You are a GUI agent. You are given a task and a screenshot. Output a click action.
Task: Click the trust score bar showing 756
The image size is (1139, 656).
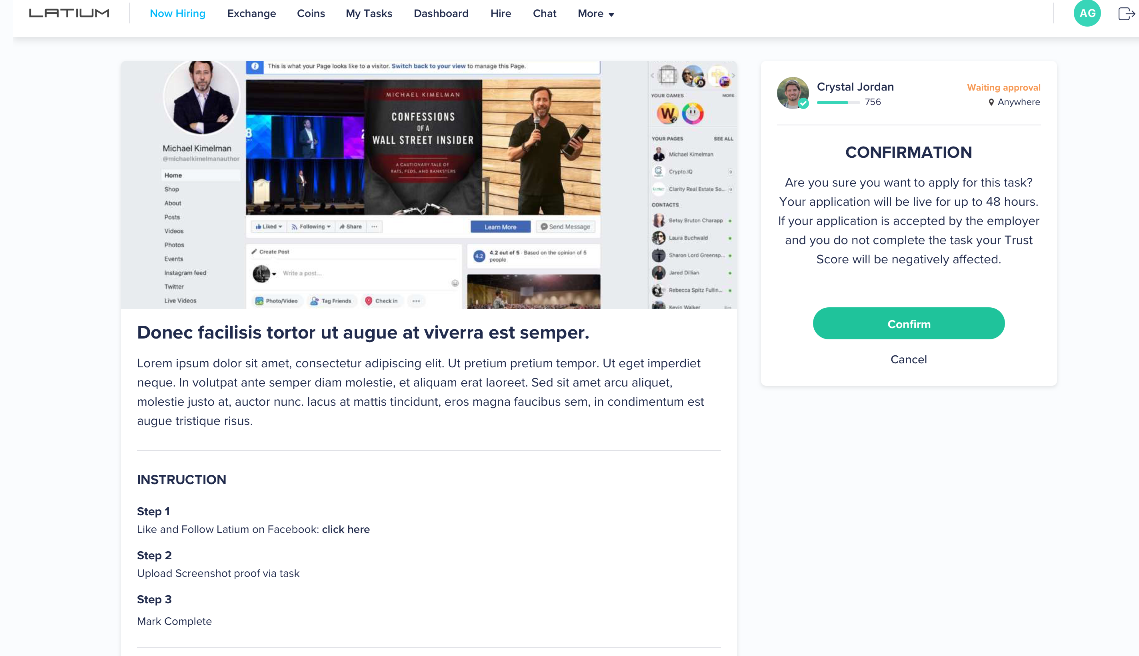pos(838,102)
